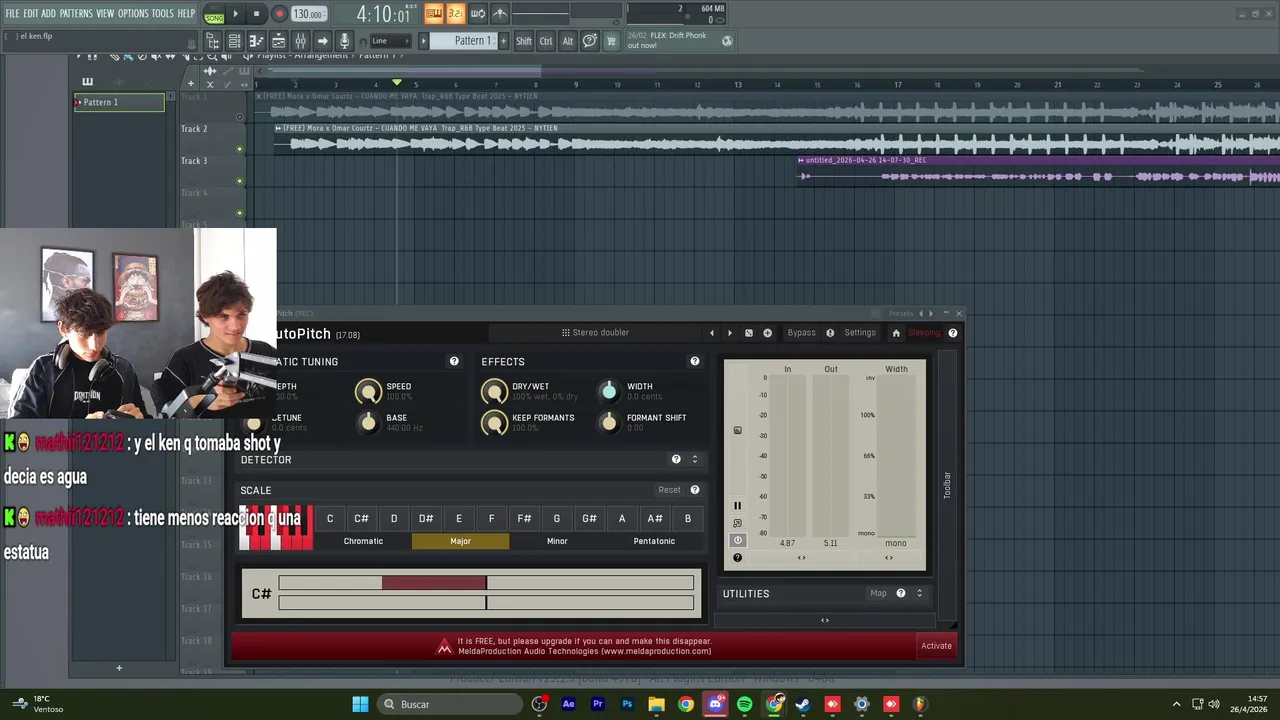Toggle the F# note in scale
Screen dimensions: 1280x720
tap(524, 518)
